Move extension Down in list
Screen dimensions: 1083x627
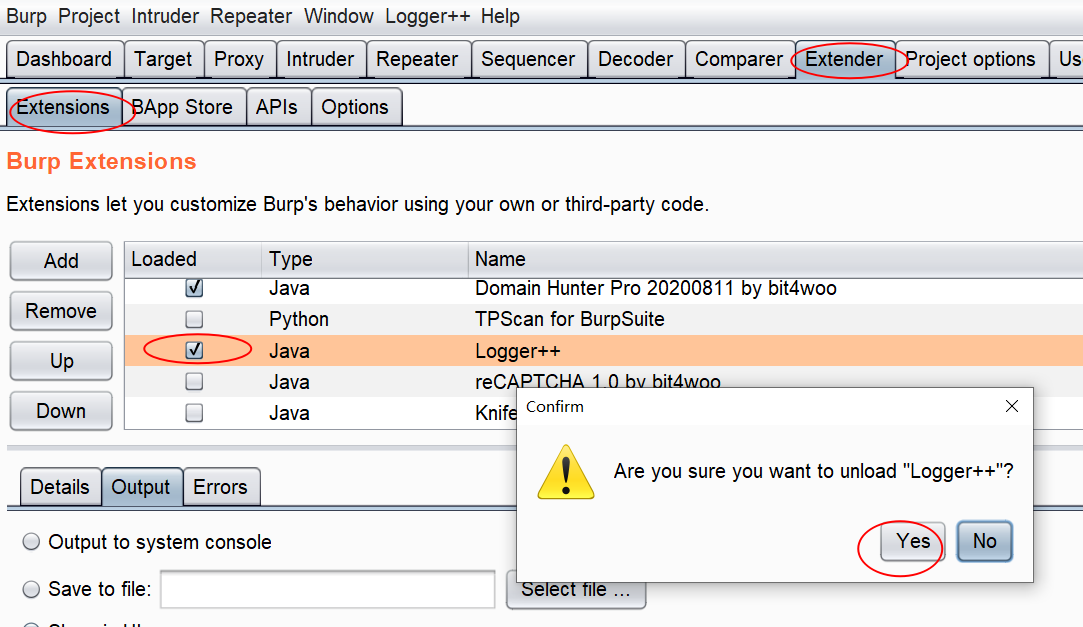click(61, 411)
